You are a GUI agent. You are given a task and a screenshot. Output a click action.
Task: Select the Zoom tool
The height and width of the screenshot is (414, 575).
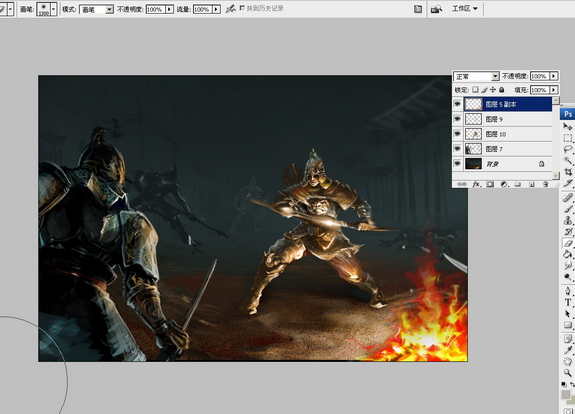[568, 373]
